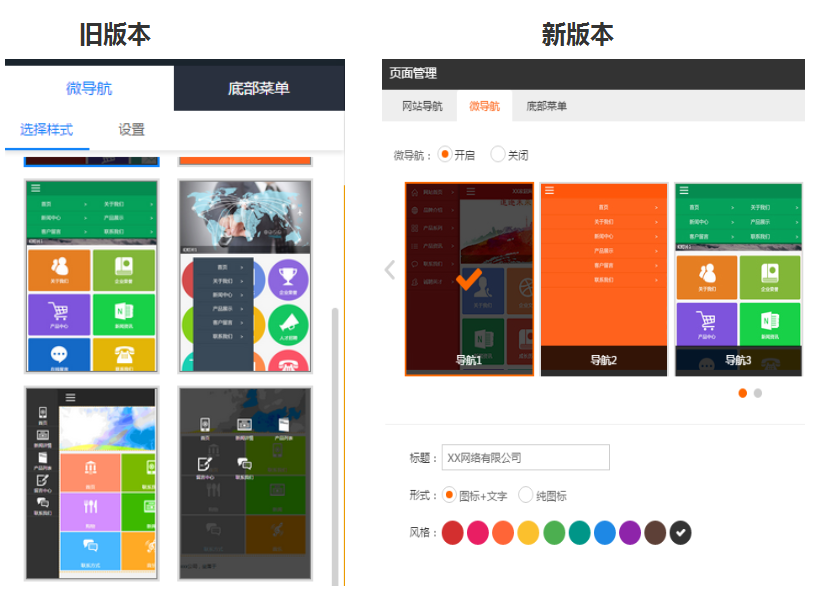Viewport: 817px width, 597px height.
Task: Click the orange checkmark on 导航1
Action: [x=468, y=280]
